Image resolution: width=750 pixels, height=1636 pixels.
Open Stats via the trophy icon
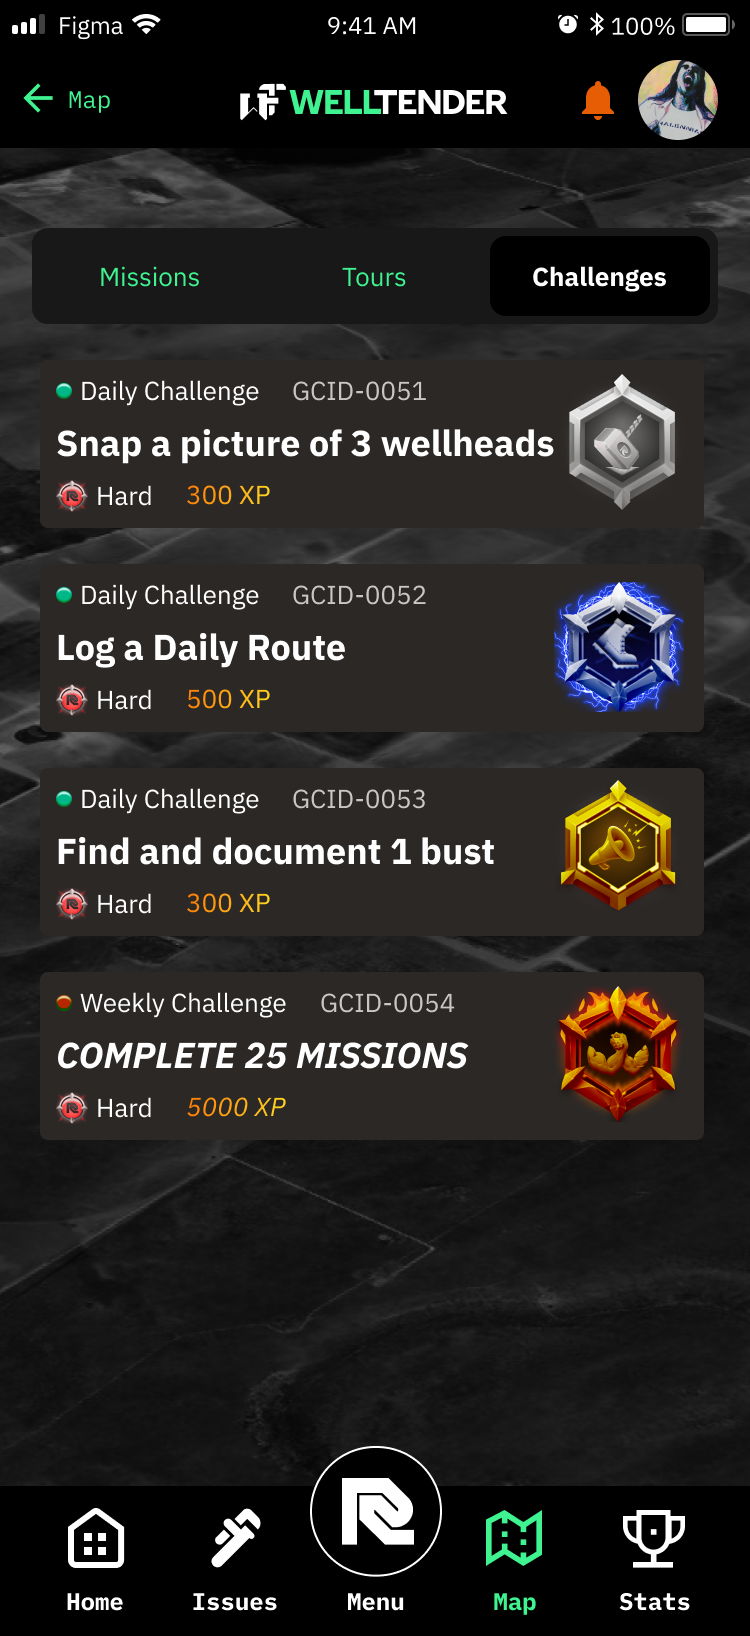pos(654,1538)
